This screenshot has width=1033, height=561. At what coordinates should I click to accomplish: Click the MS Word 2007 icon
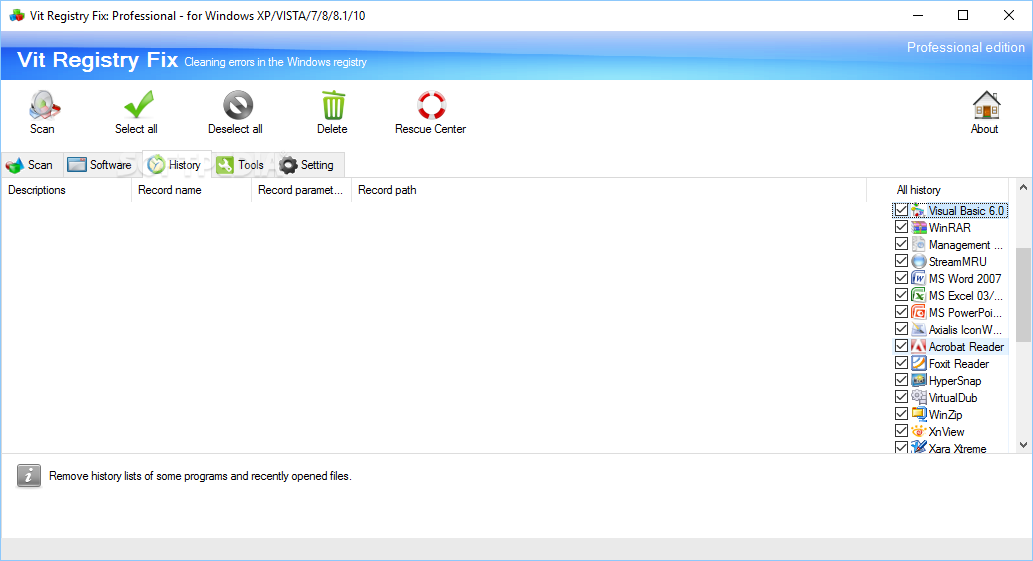[x=918, y=279]
